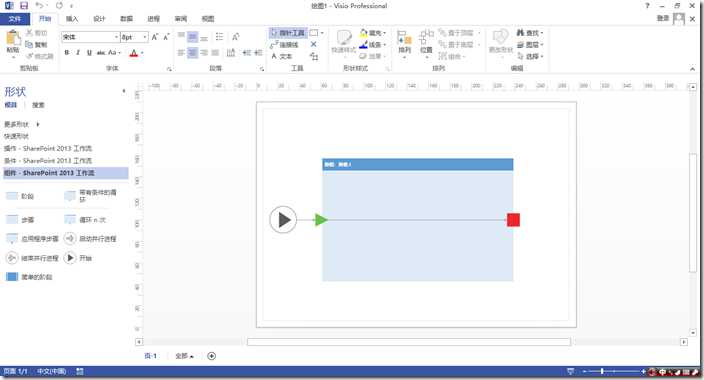Toggle right align in bottom paragraph row
The image size is (704, 380).
click(x=204, y=53)
